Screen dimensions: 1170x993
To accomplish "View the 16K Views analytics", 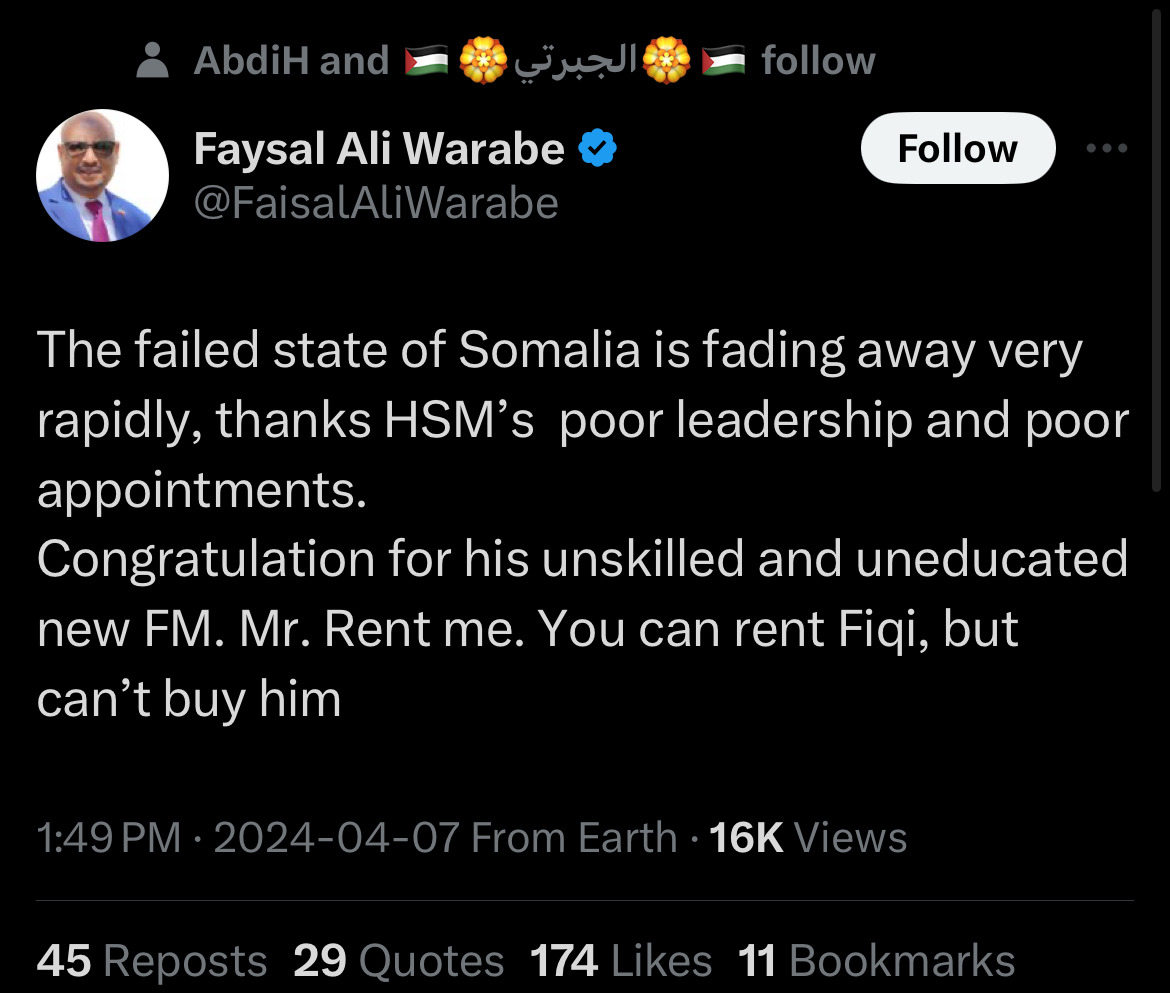I will coord(807,837).
